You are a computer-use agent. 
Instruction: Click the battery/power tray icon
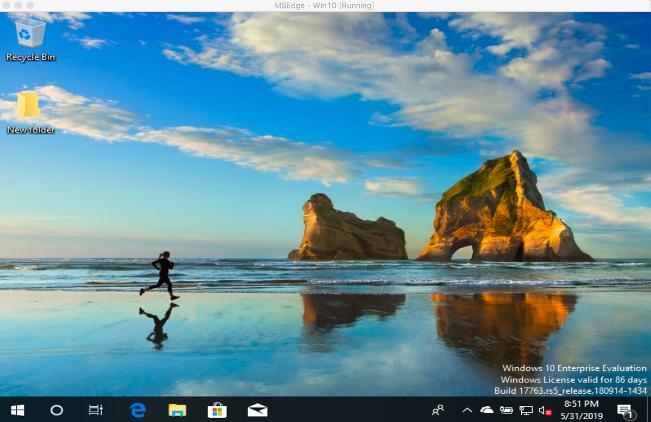click(506, 410)
